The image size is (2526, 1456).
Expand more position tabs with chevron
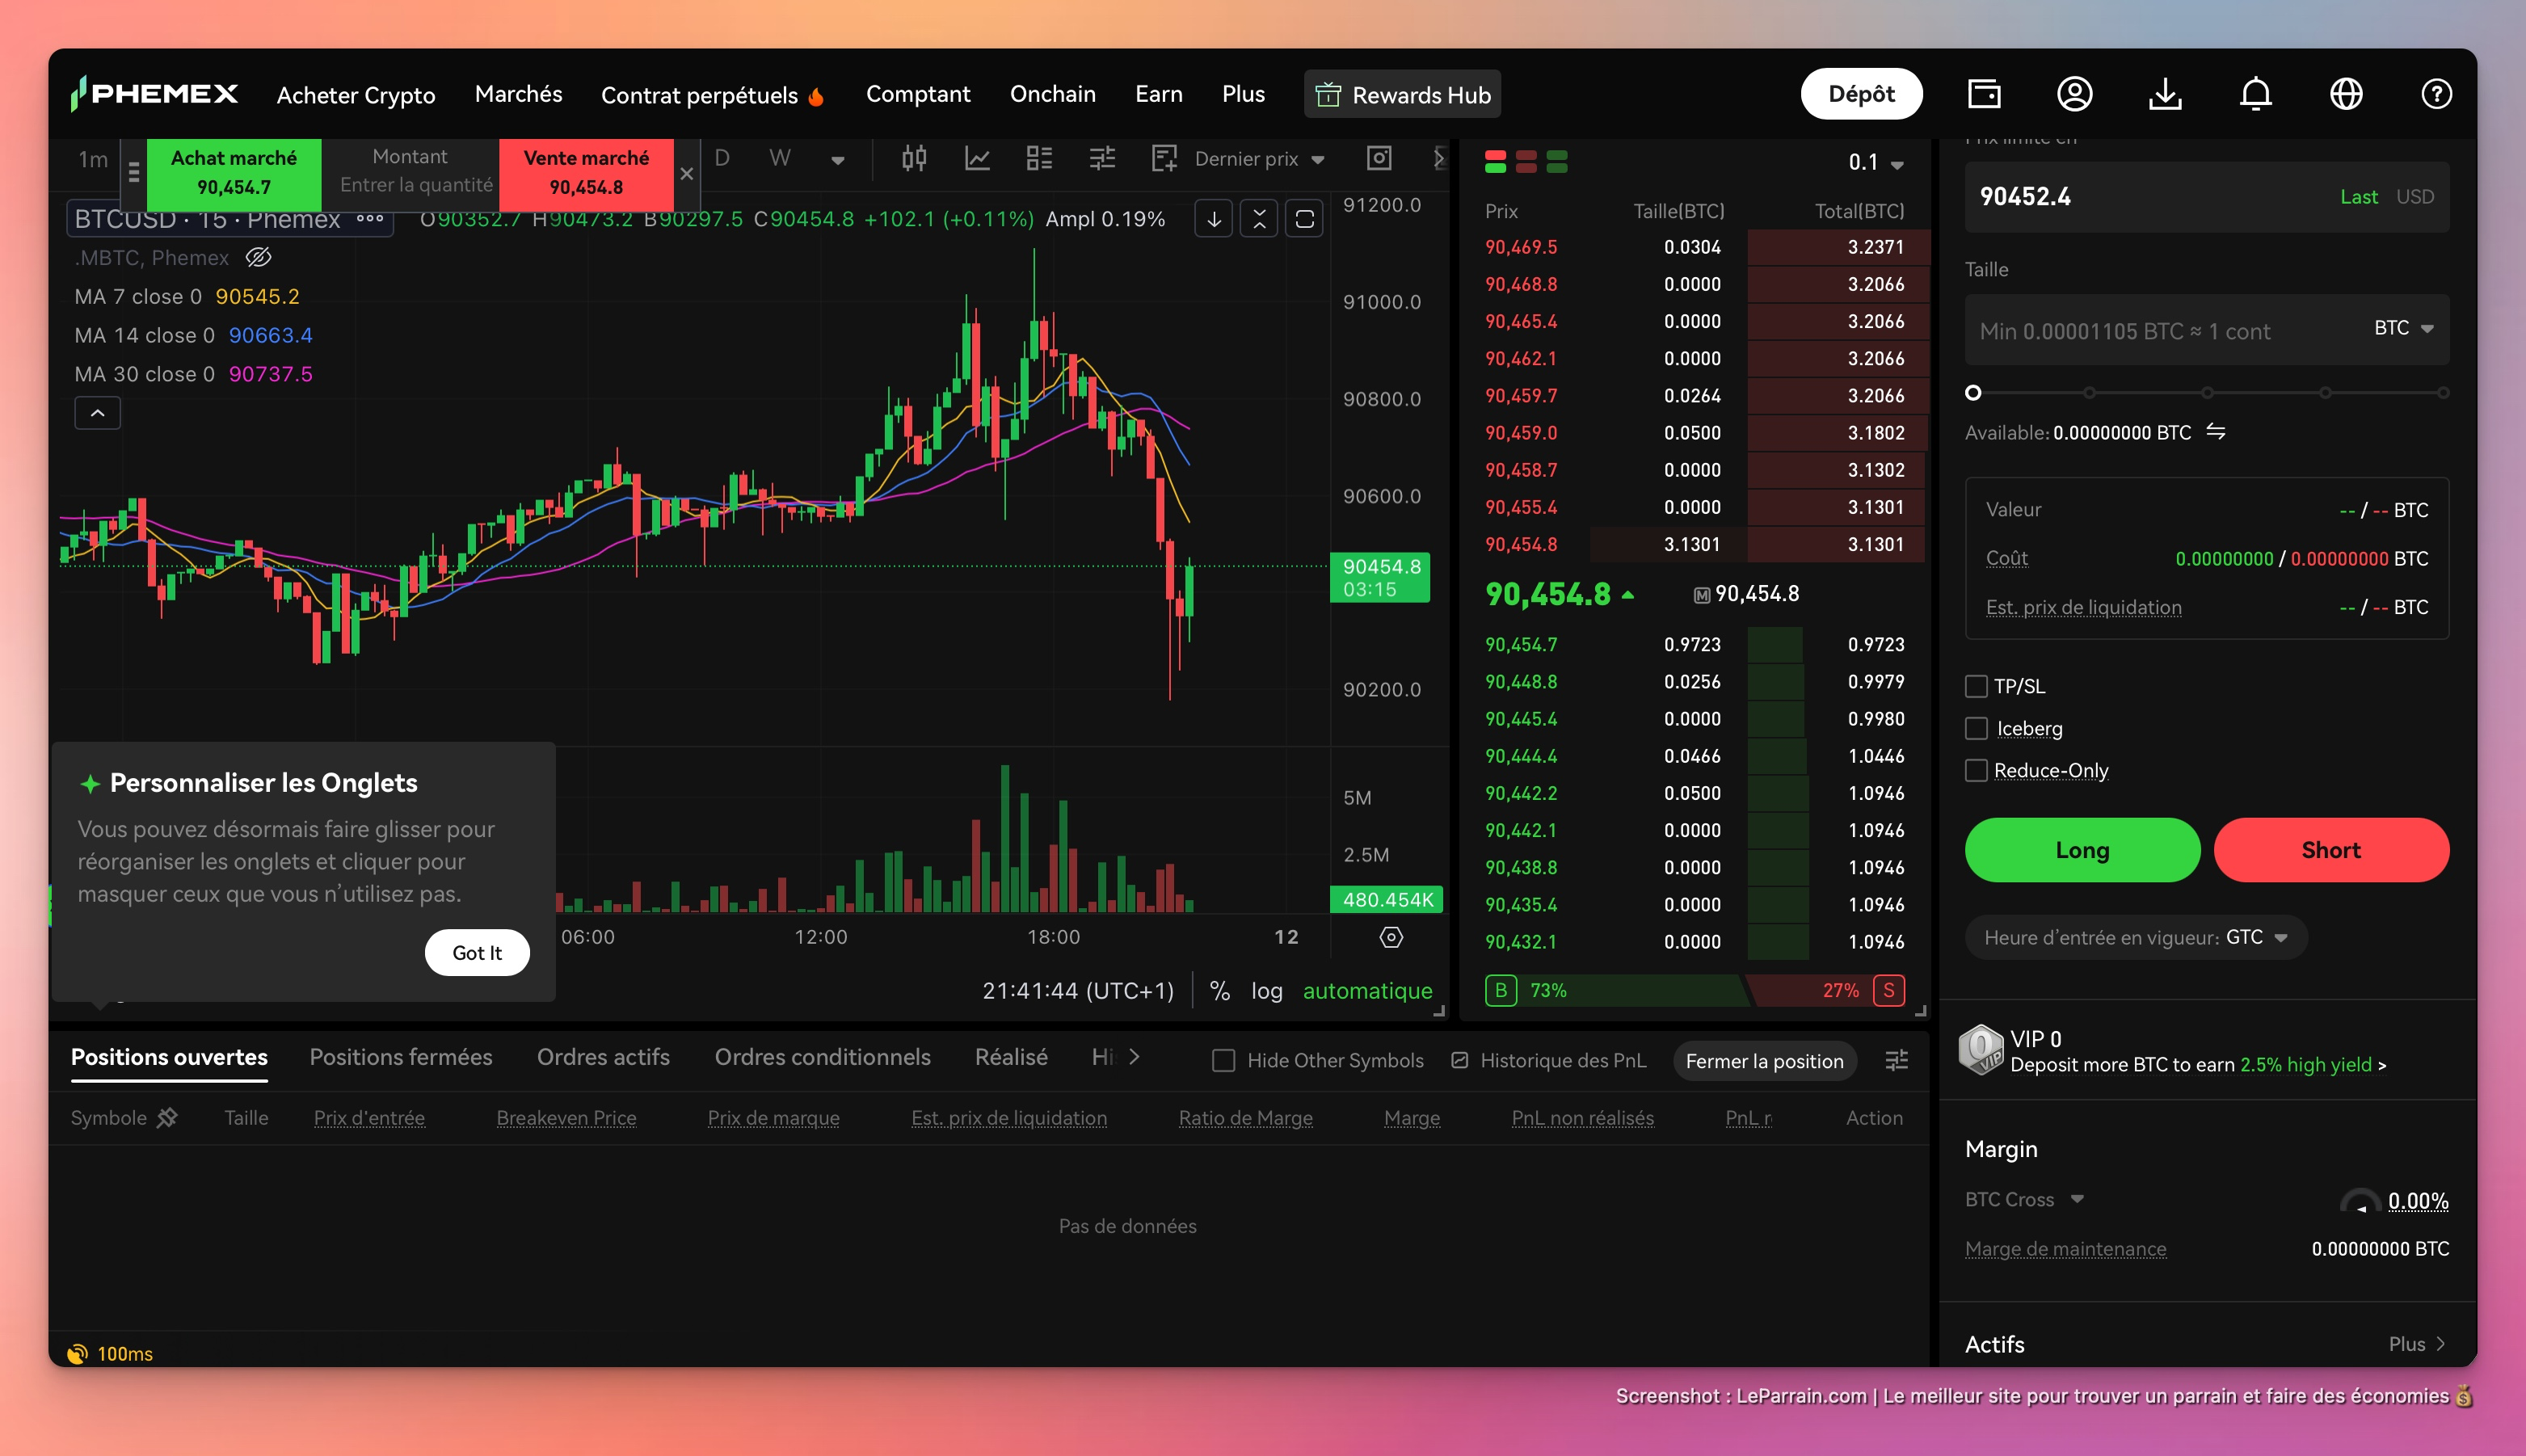(x=1134, y=1057)
